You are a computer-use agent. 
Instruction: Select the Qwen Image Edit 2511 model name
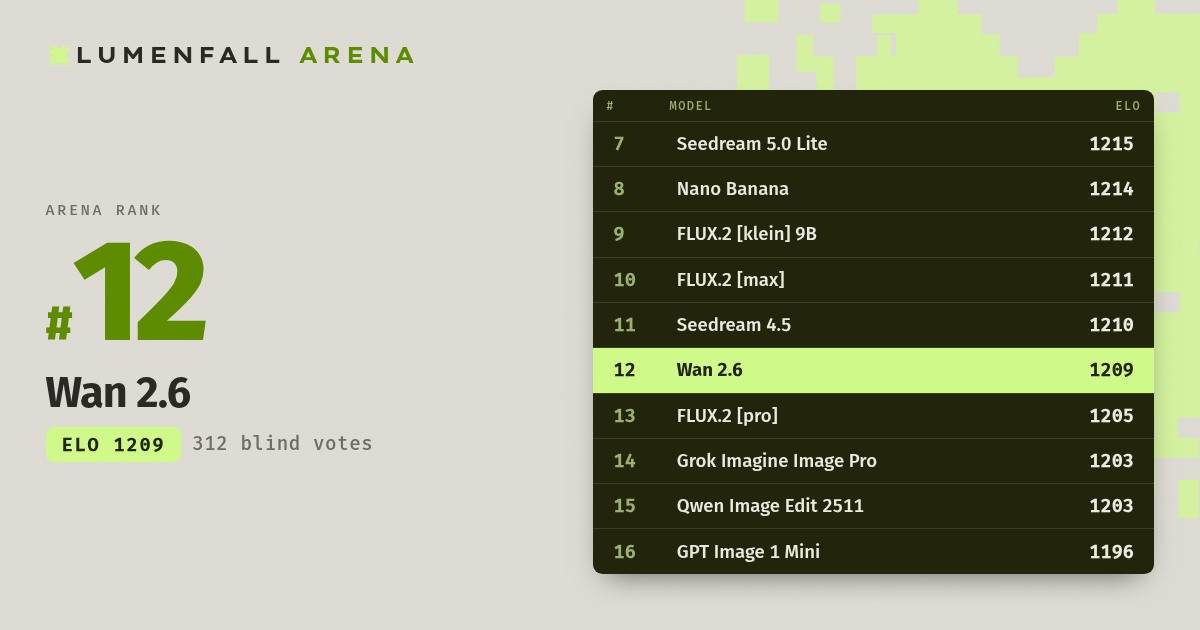coord(770,506)
